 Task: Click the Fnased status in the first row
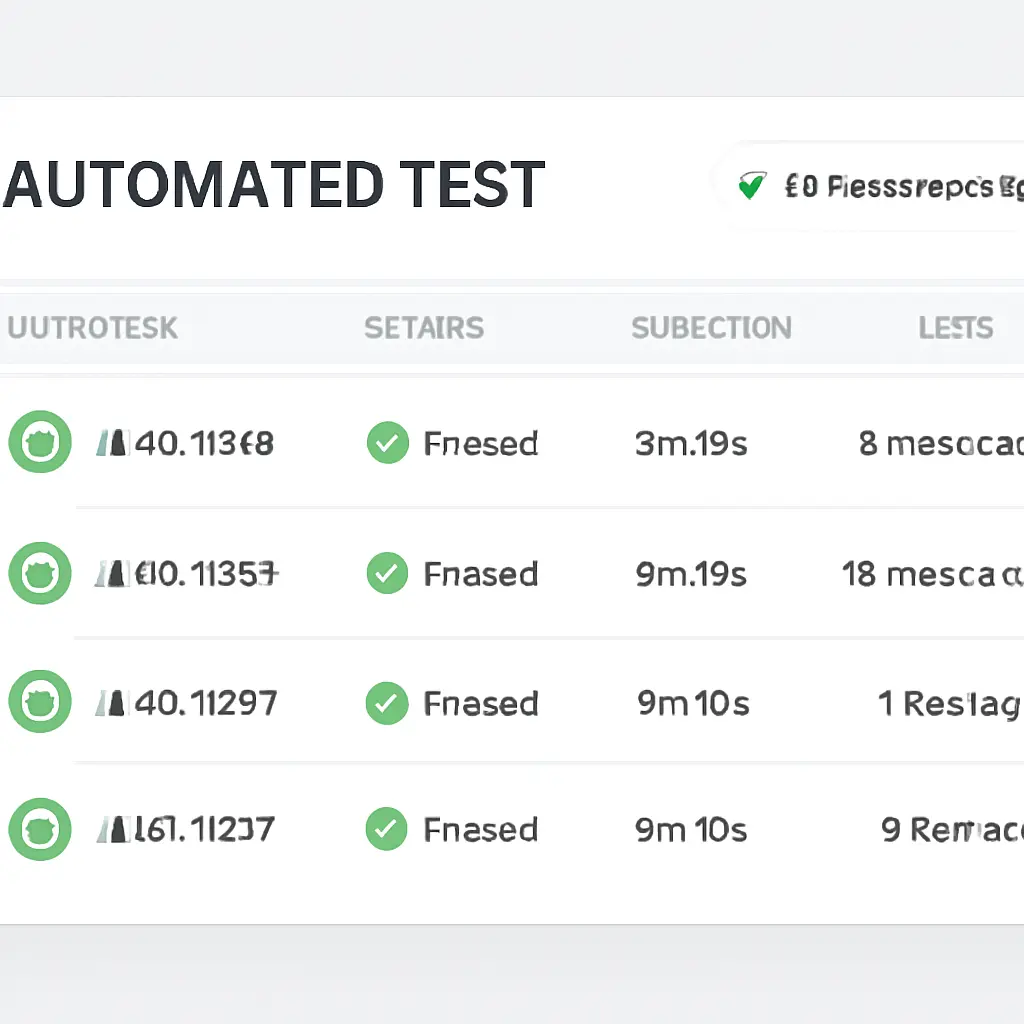coord(481,443)
